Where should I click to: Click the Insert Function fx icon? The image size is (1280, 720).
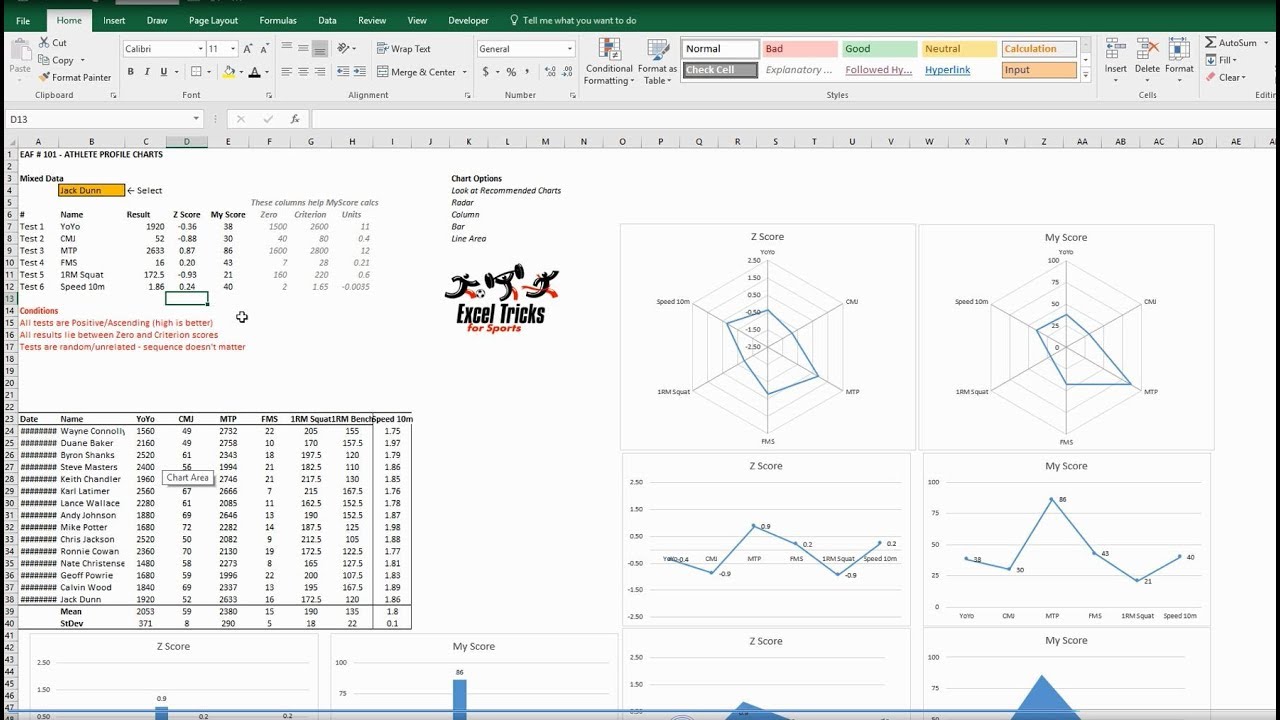[x=295, y=119]
